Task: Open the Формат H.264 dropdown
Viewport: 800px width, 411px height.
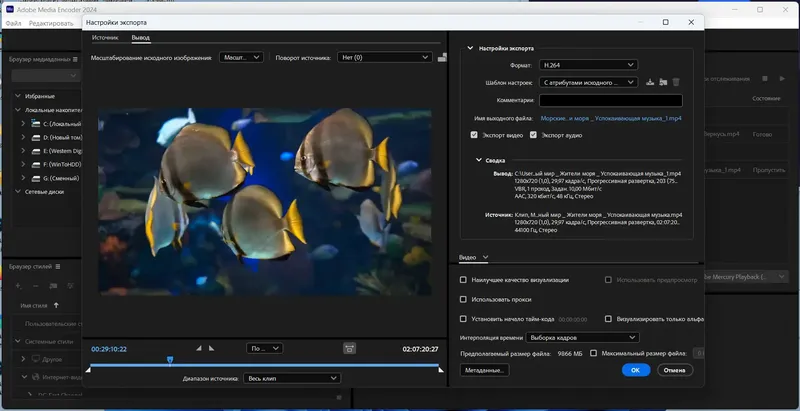Action: click(587, 65)
